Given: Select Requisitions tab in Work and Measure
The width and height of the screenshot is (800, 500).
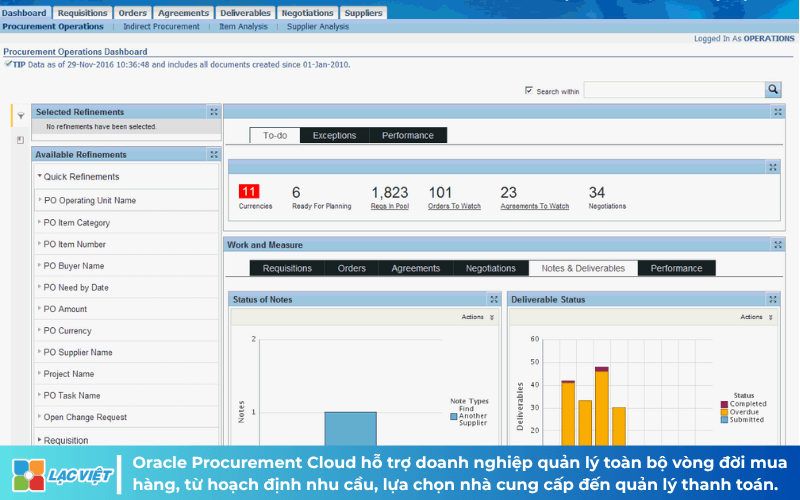Looking at the screenshot, I should click(x=287, y=268).
